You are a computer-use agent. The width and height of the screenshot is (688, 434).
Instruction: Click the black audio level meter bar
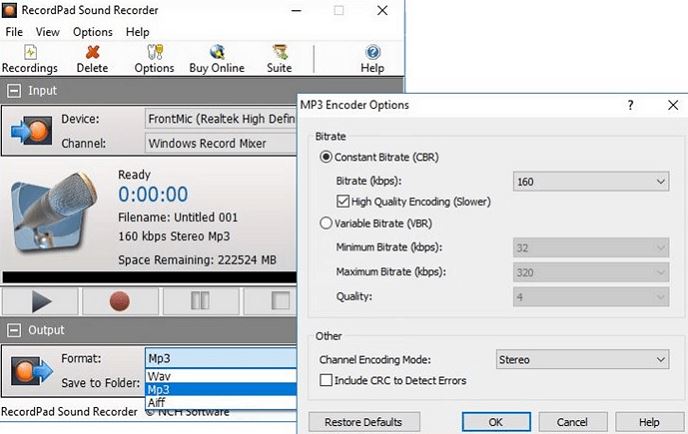[x=149, y=277]
